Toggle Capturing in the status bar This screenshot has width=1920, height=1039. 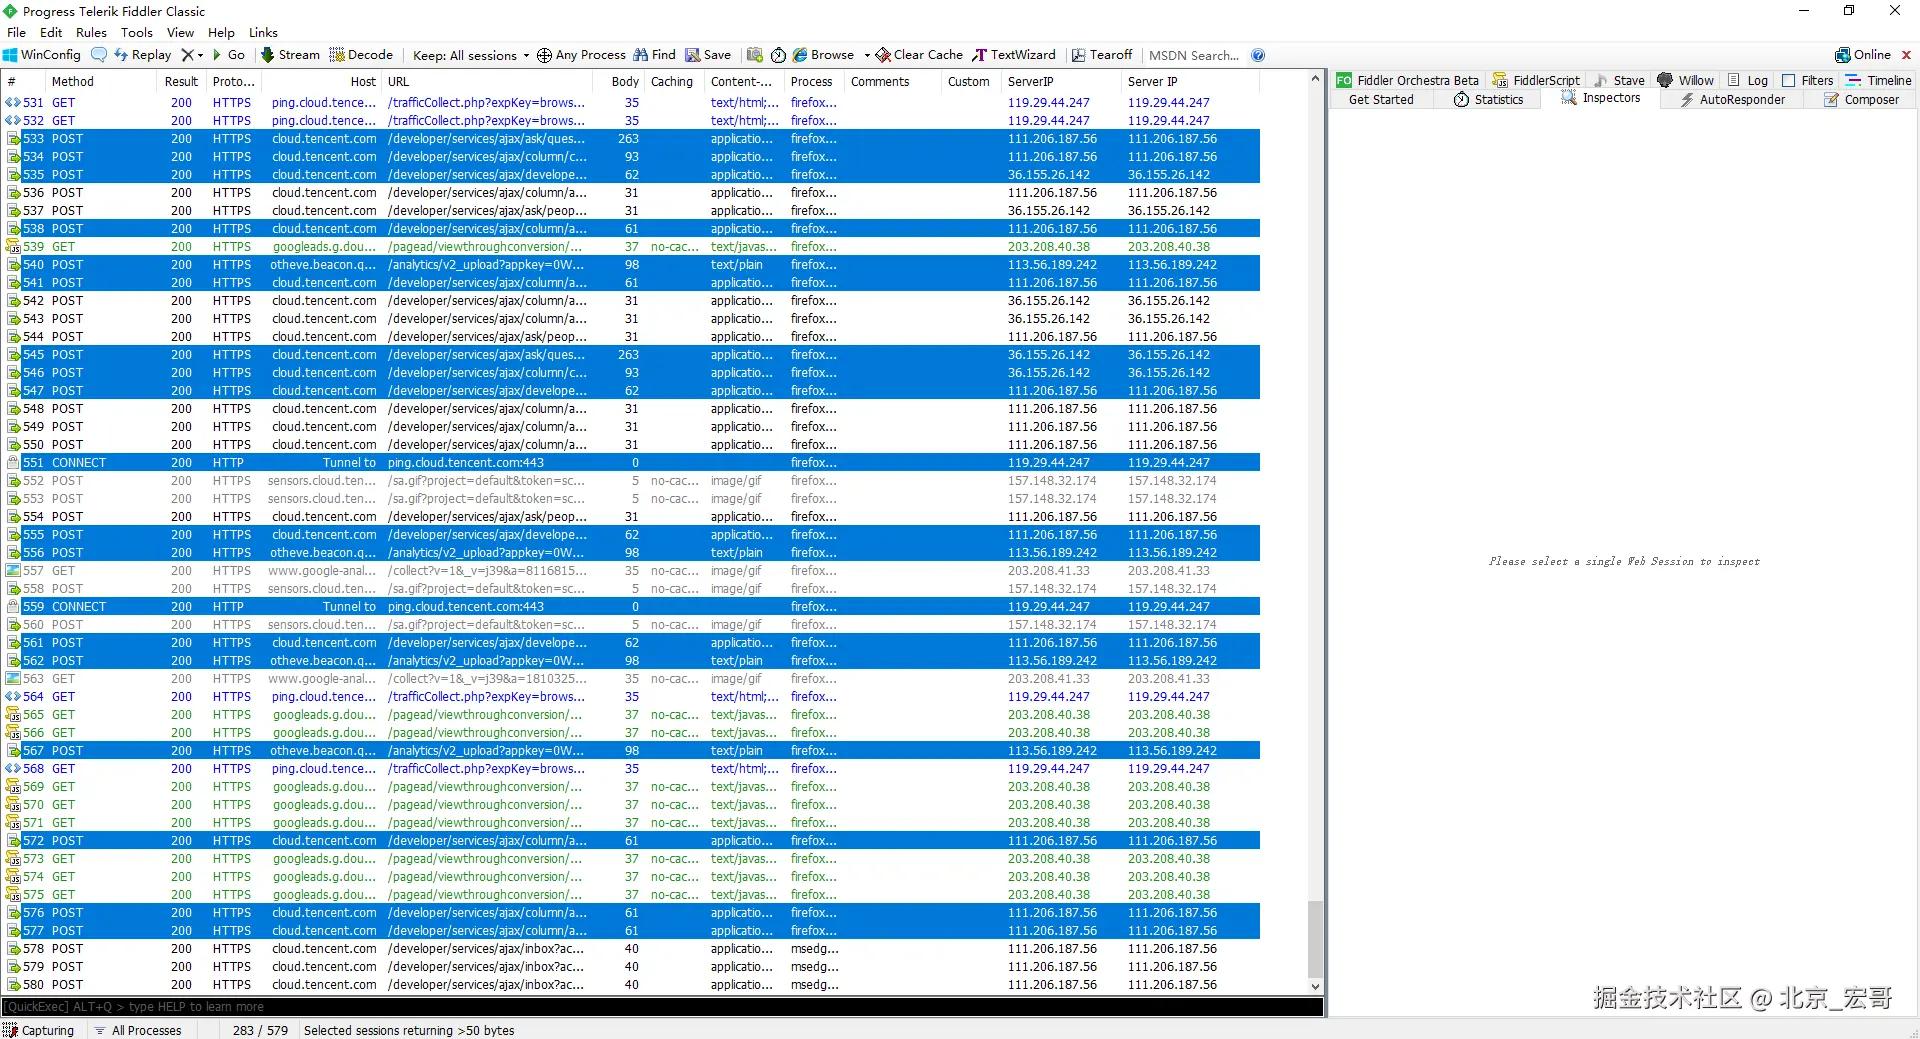coord(40,1030)
